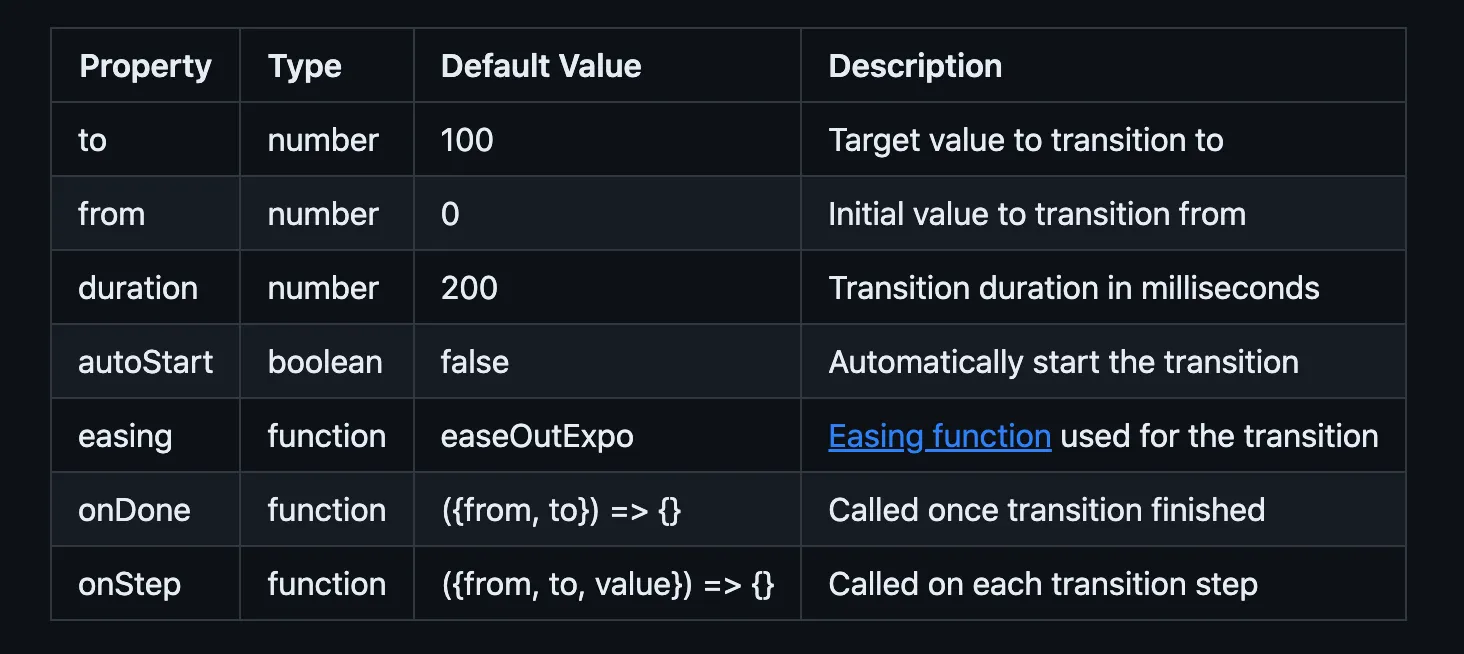Image resolution: width=1464 pixels, height=654 pixels.
Task: Open the Easing function link
Action: (x=939, y=436)
